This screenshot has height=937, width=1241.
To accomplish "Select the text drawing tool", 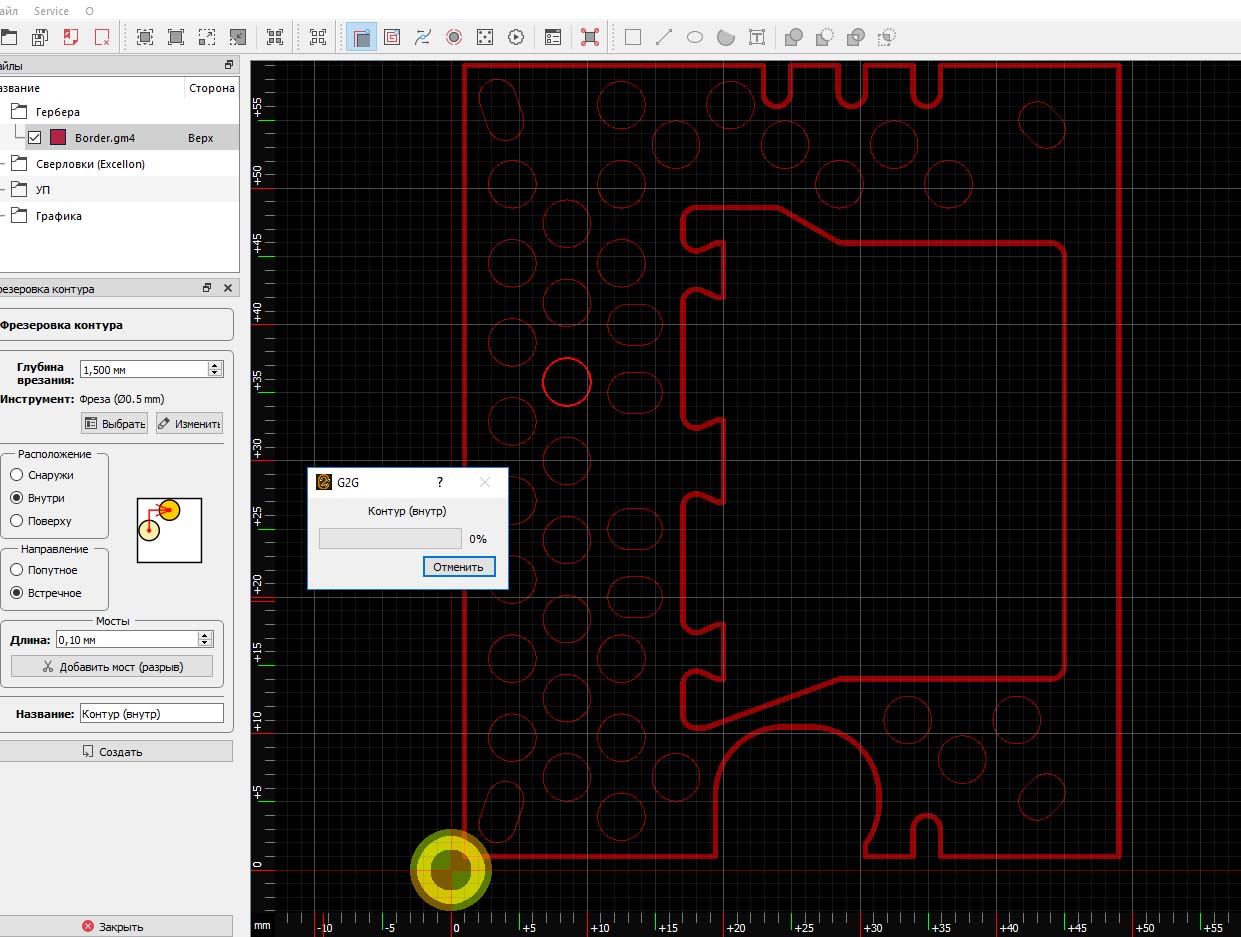I will pyautogui.click(x=757, y=37).
